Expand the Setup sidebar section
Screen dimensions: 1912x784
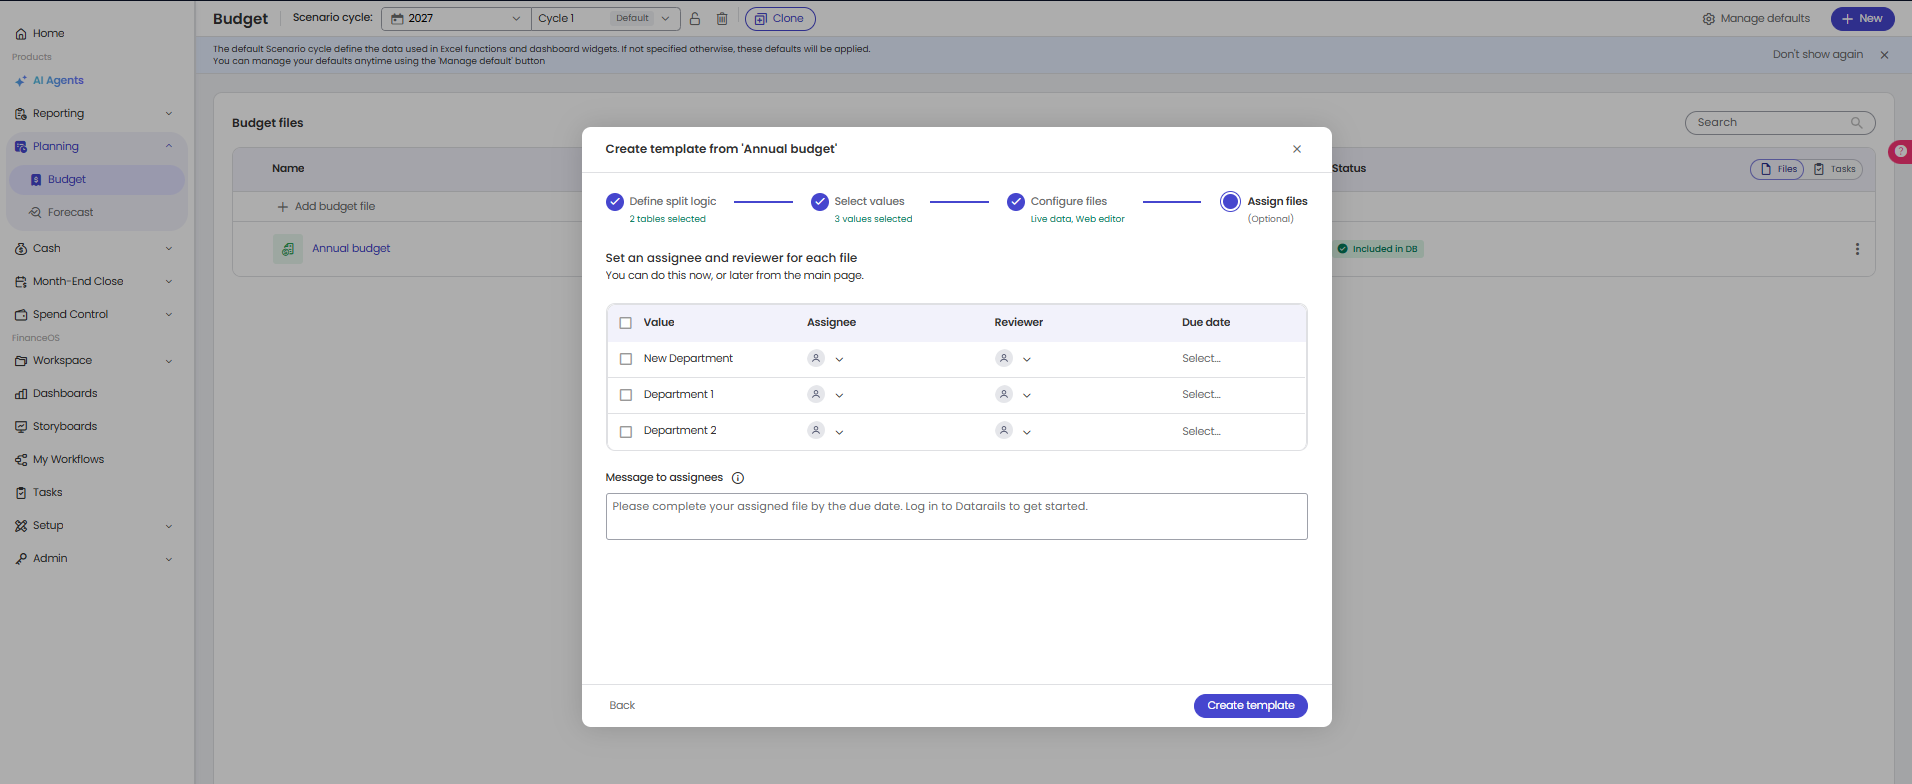click(x=169, y=526)
